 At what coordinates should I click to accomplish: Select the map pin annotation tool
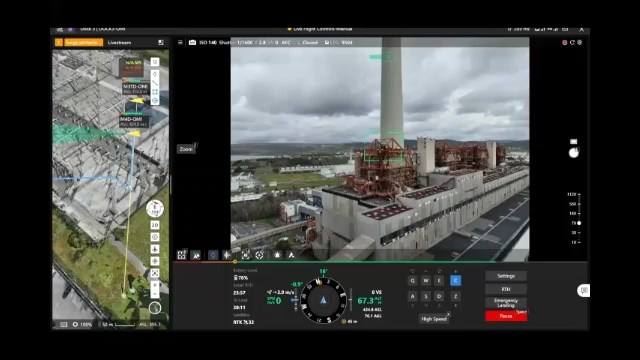click(x=155, y=74)
